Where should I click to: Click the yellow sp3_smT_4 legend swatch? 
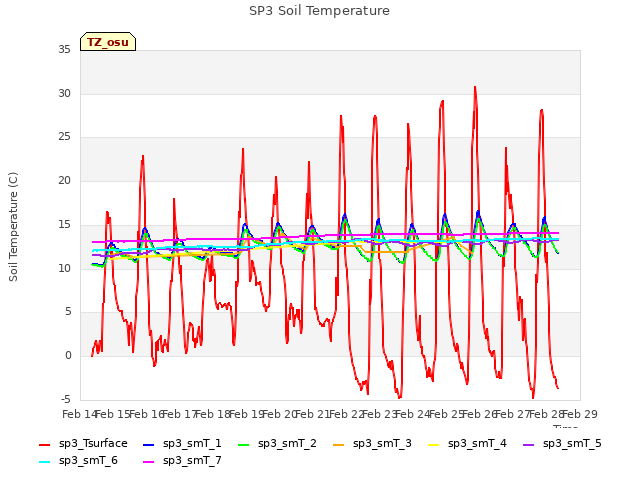pyautogui.click(x=433, y=444)
